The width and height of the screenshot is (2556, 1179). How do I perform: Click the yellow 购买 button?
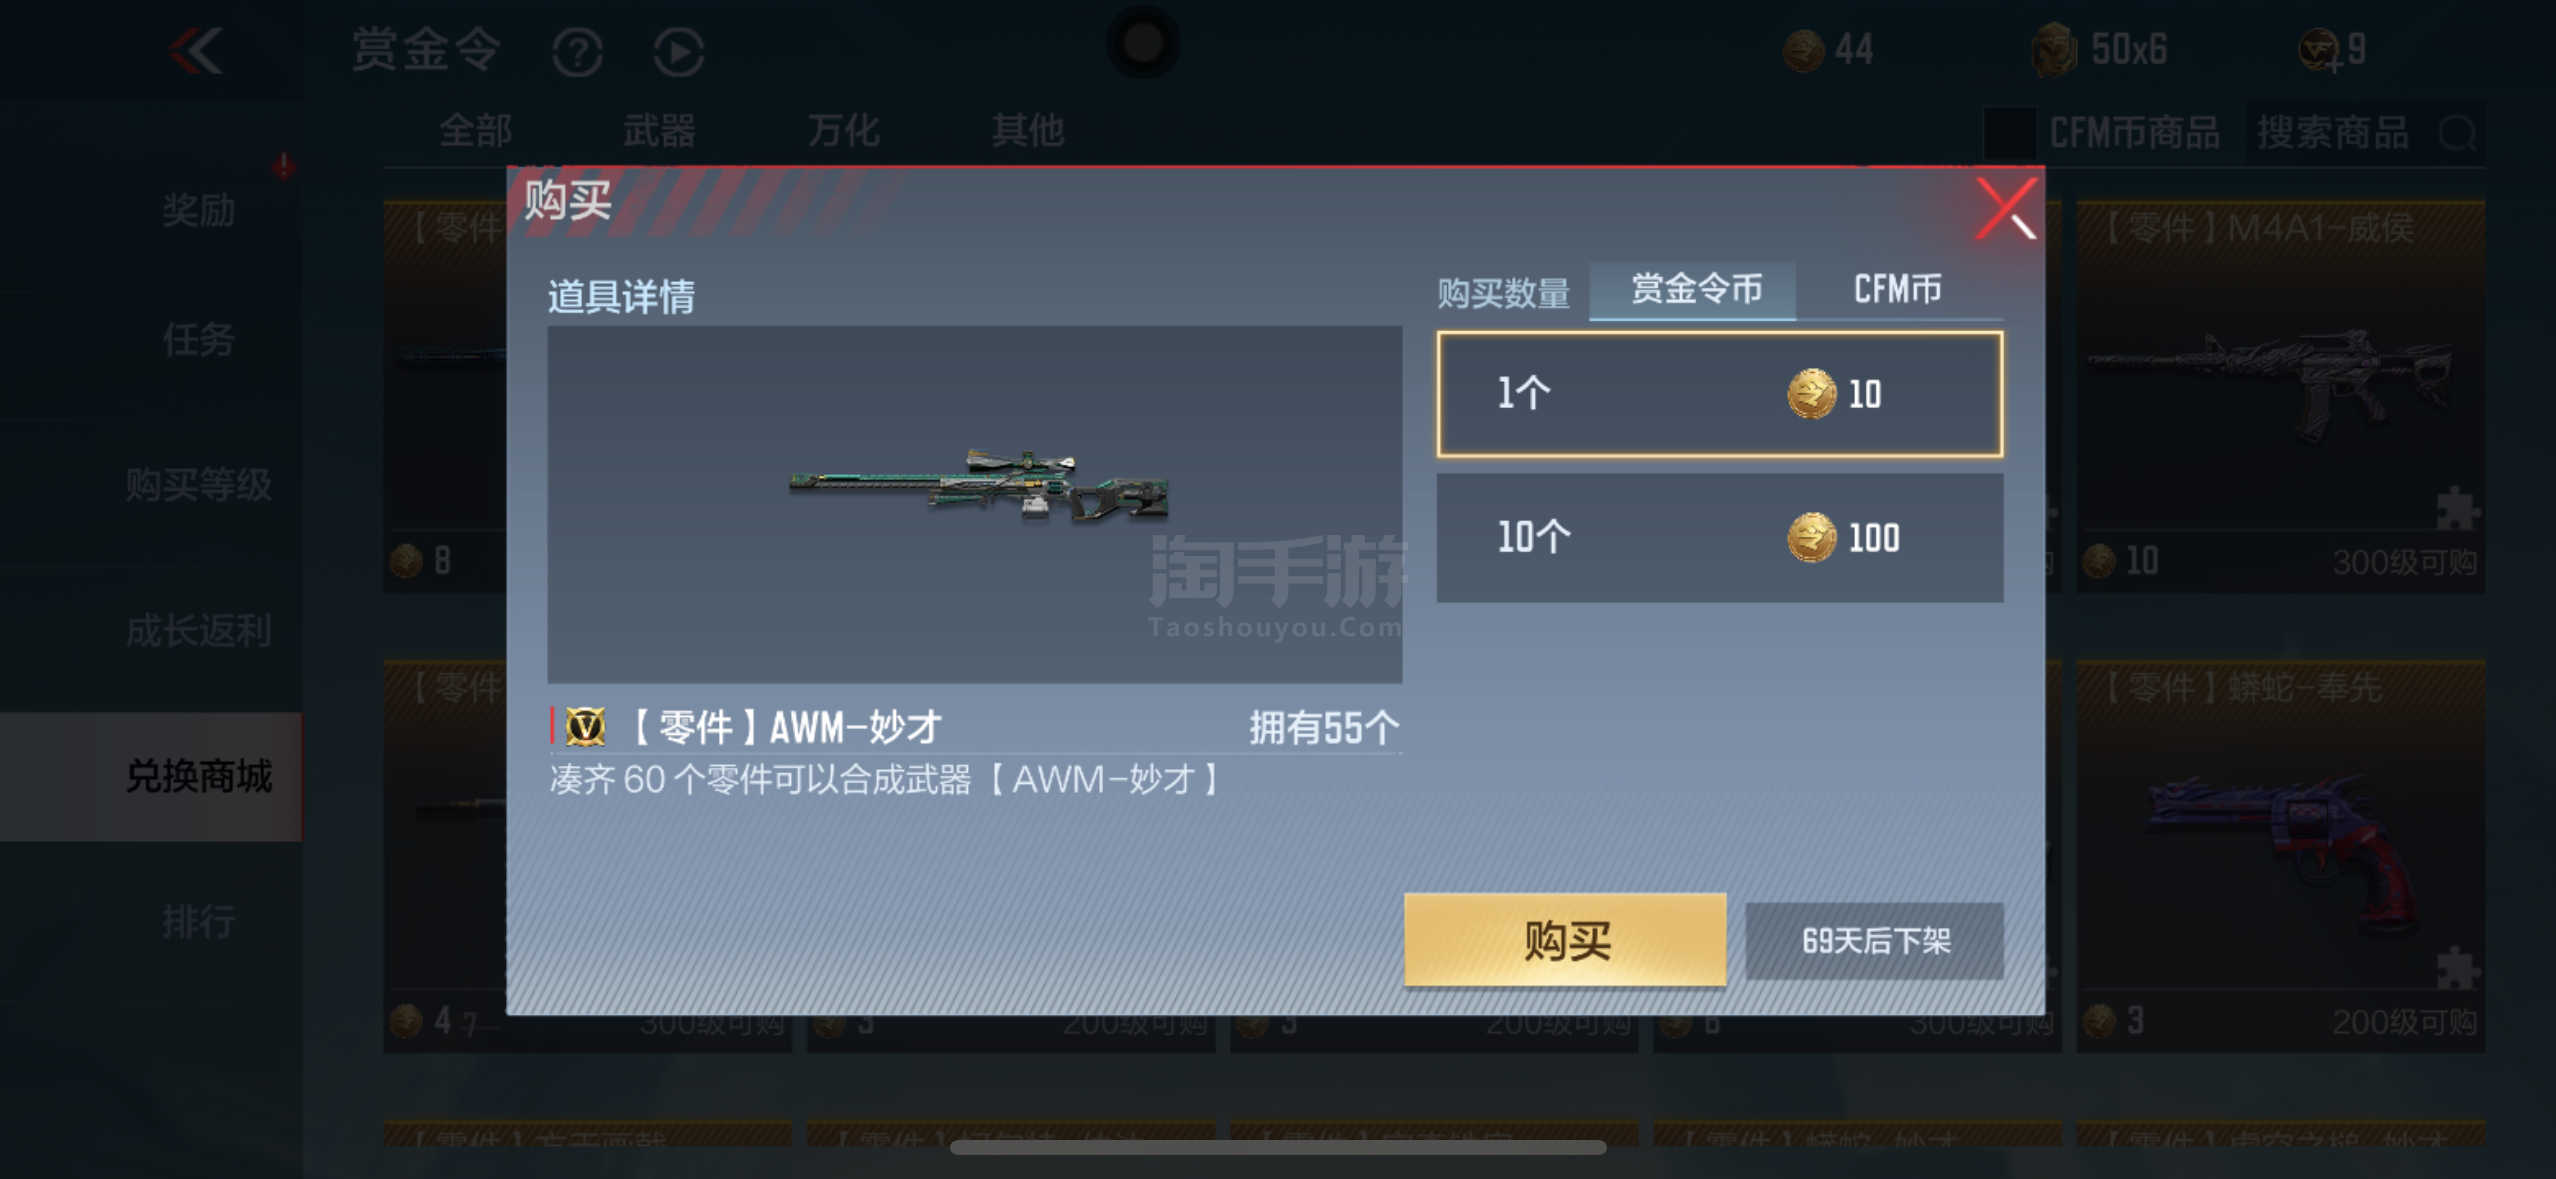click(x=1565, y=940)
